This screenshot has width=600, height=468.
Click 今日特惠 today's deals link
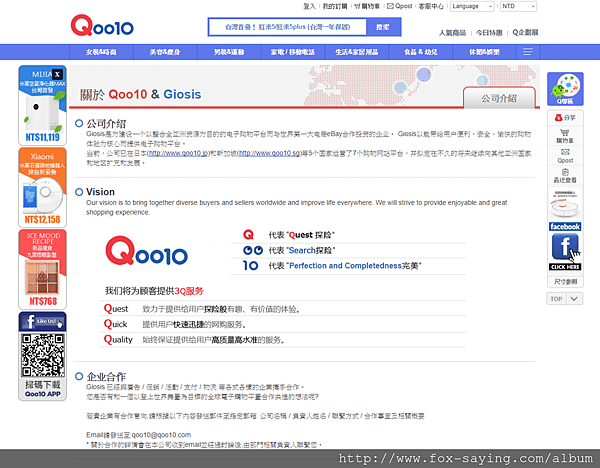[x=489, y=33]
